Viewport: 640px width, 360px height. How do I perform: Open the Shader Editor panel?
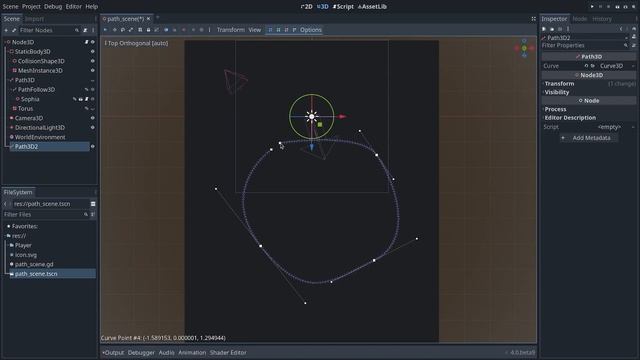[x=228, y=353]
